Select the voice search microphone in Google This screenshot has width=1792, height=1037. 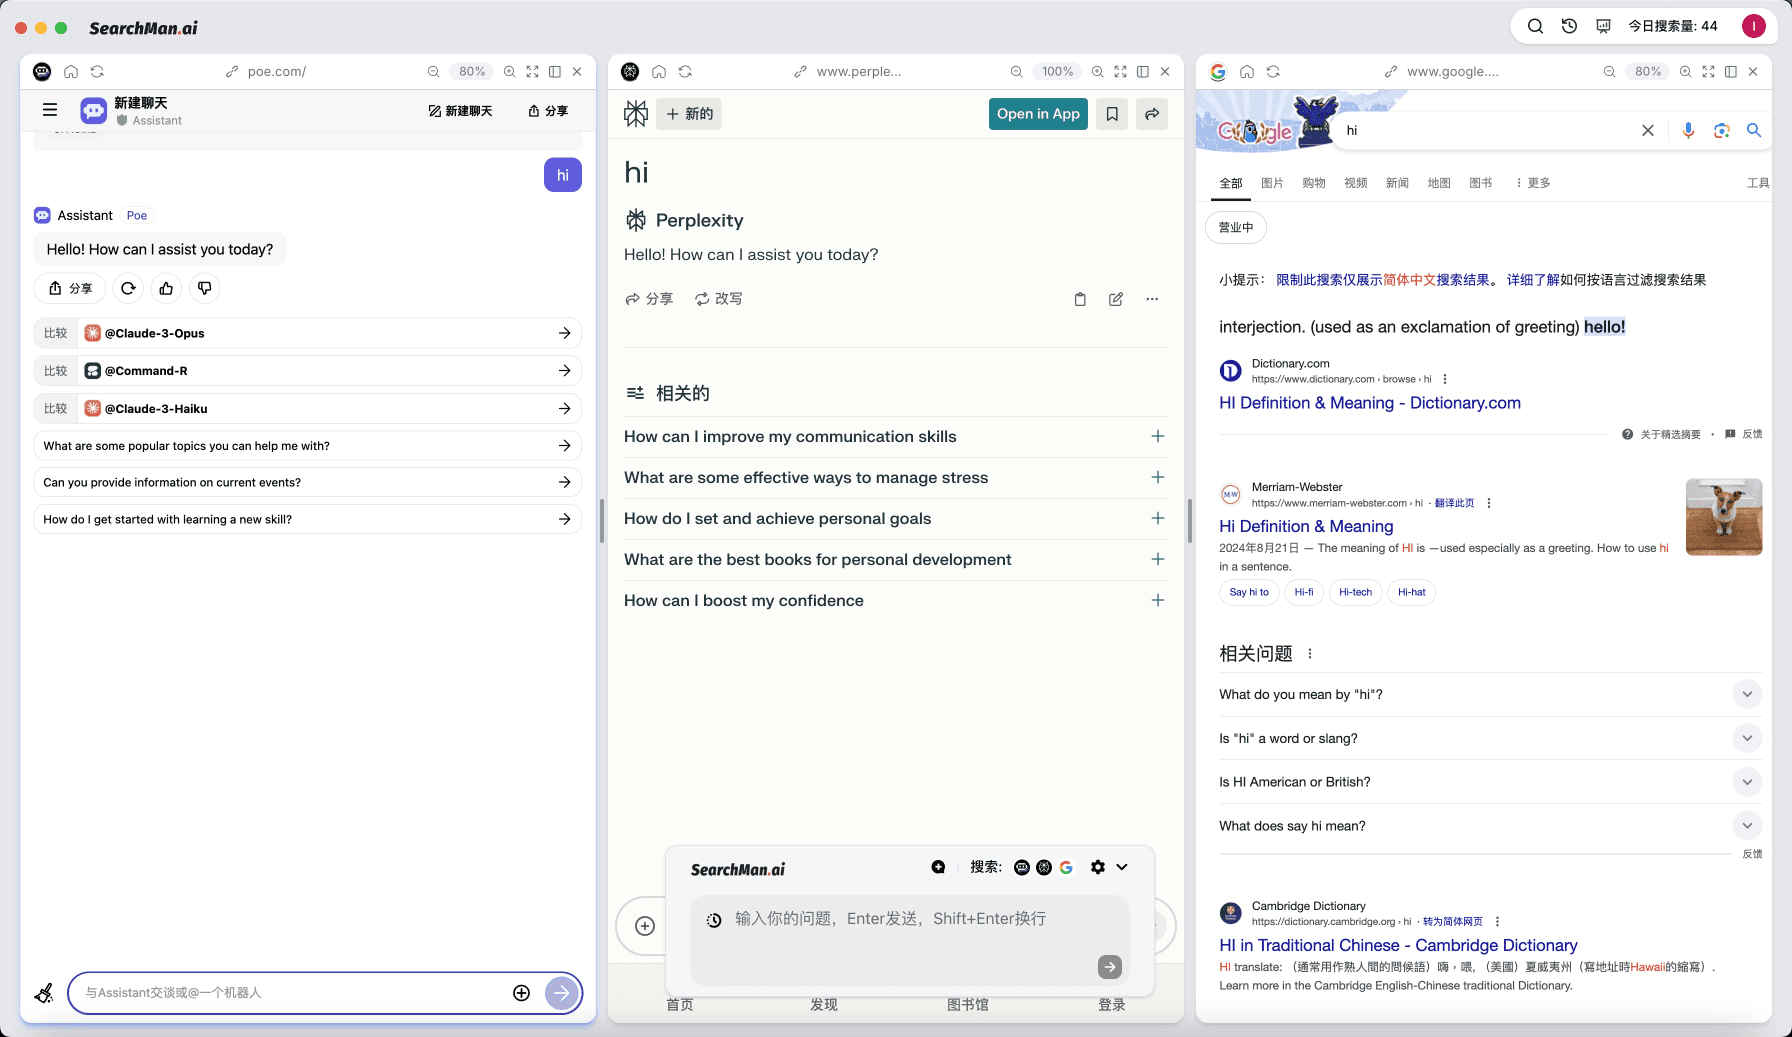(1688, 130)
